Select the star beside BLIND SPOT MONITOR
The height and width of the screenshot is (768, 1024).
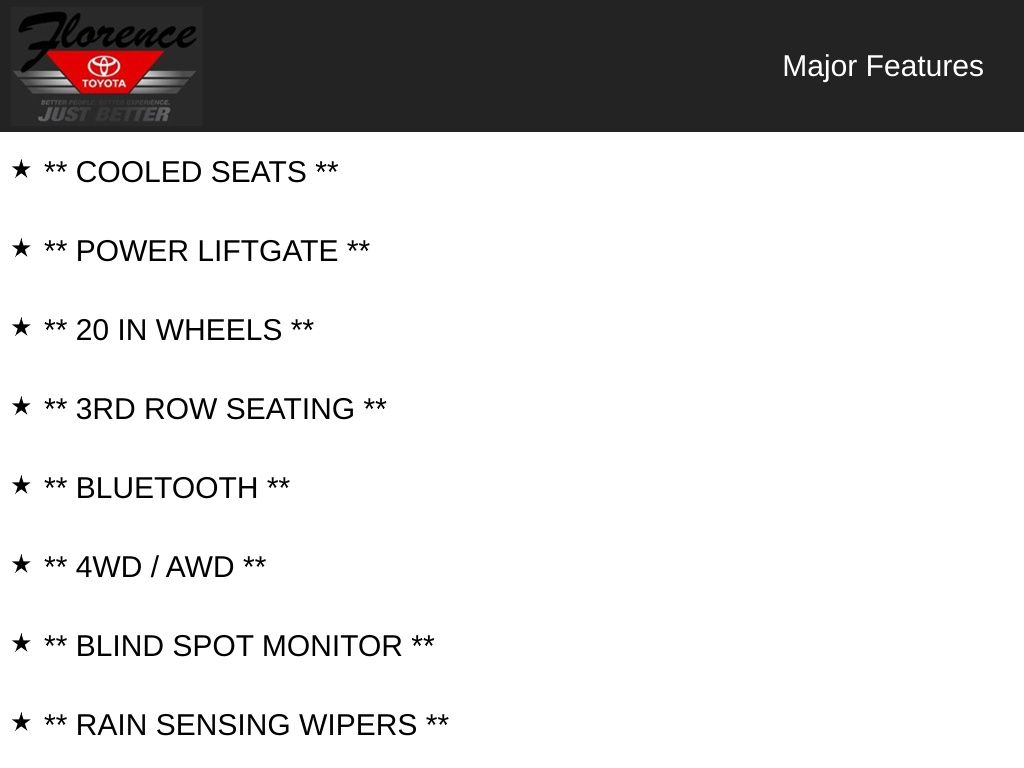pyautogui.click(x=21, y=643)
